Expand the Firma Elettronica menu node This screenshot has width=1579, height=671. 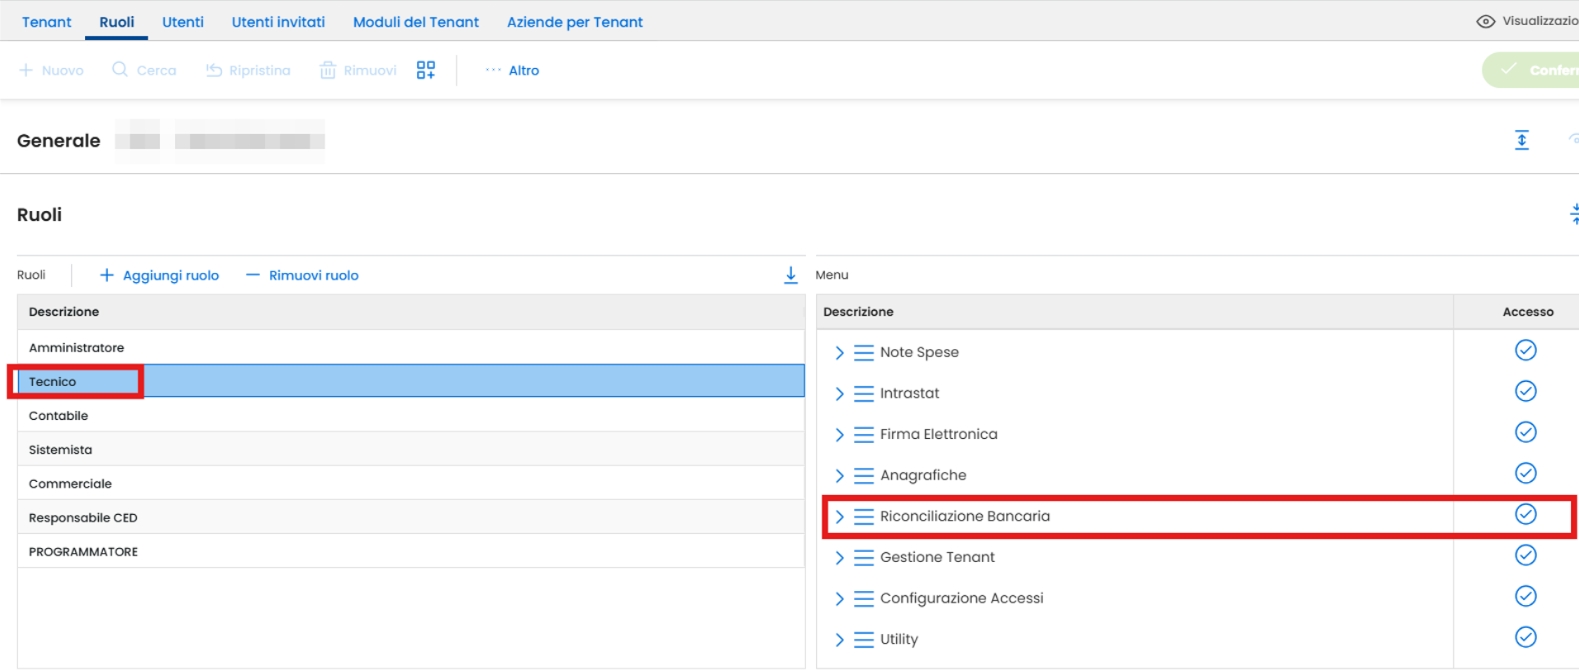point(839,435)
